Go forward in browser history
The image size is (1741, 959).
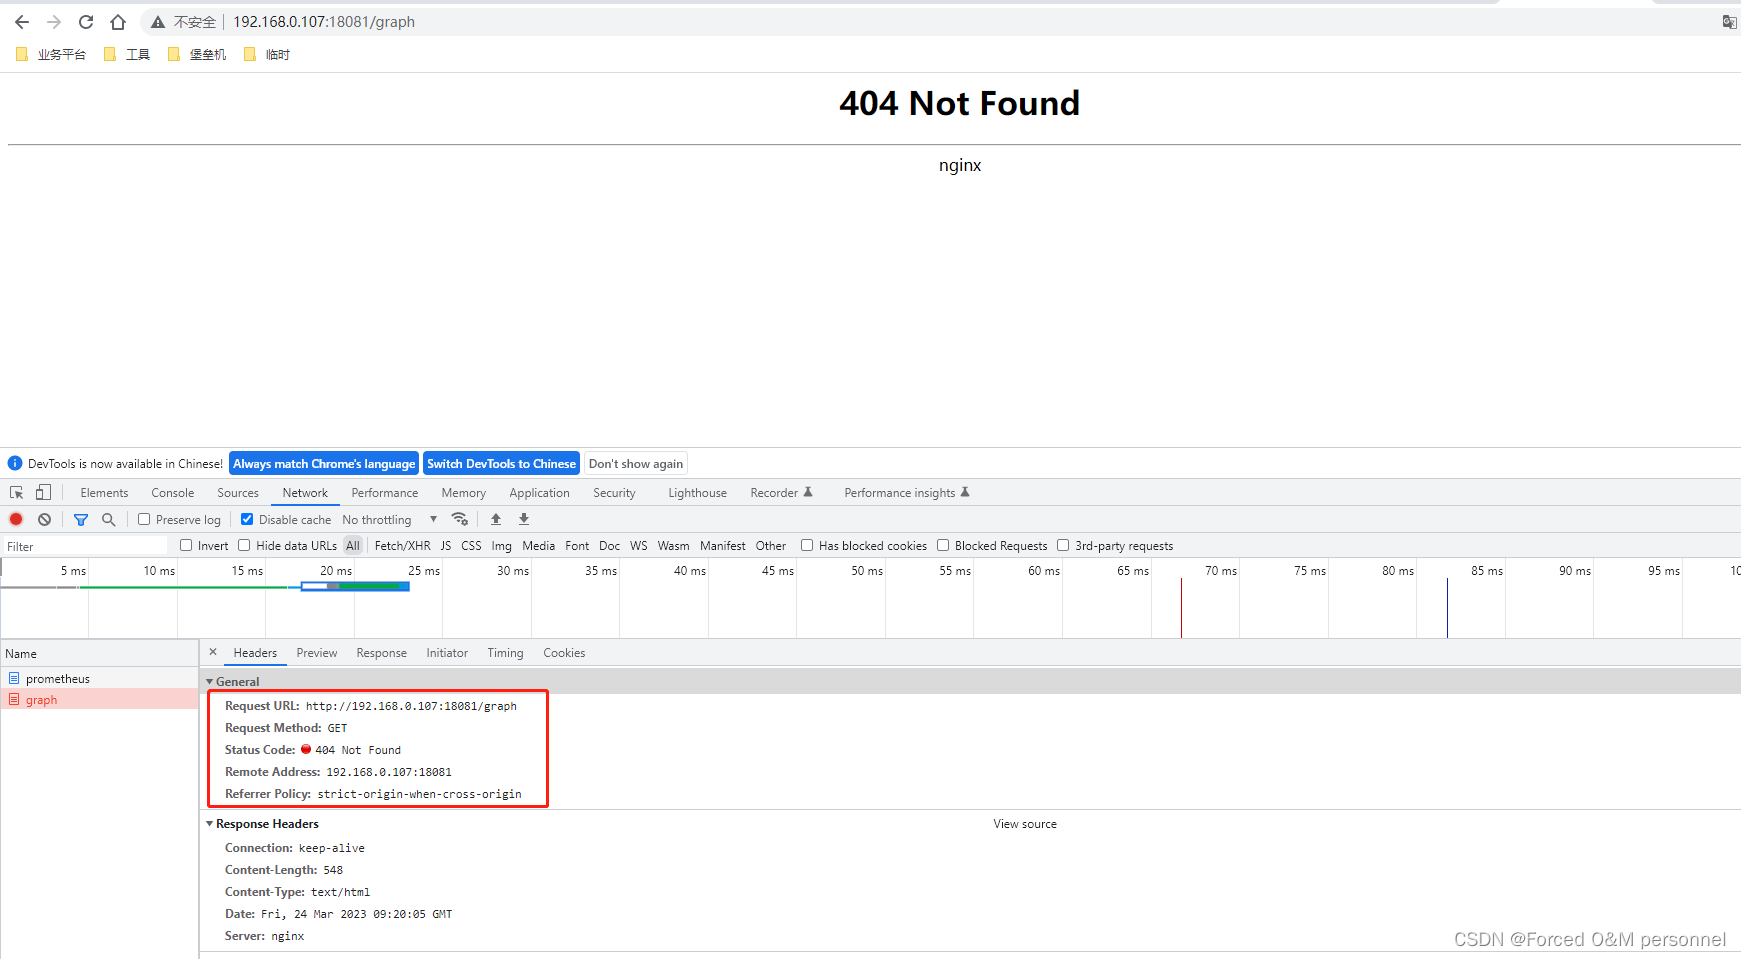coord(54,22)
